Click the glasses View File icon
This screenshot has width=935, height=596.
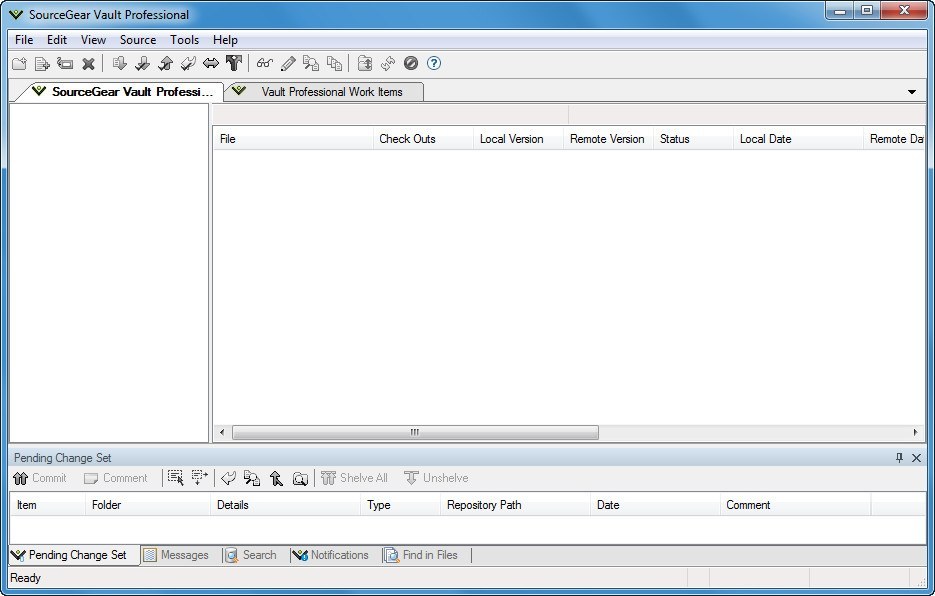265,63
